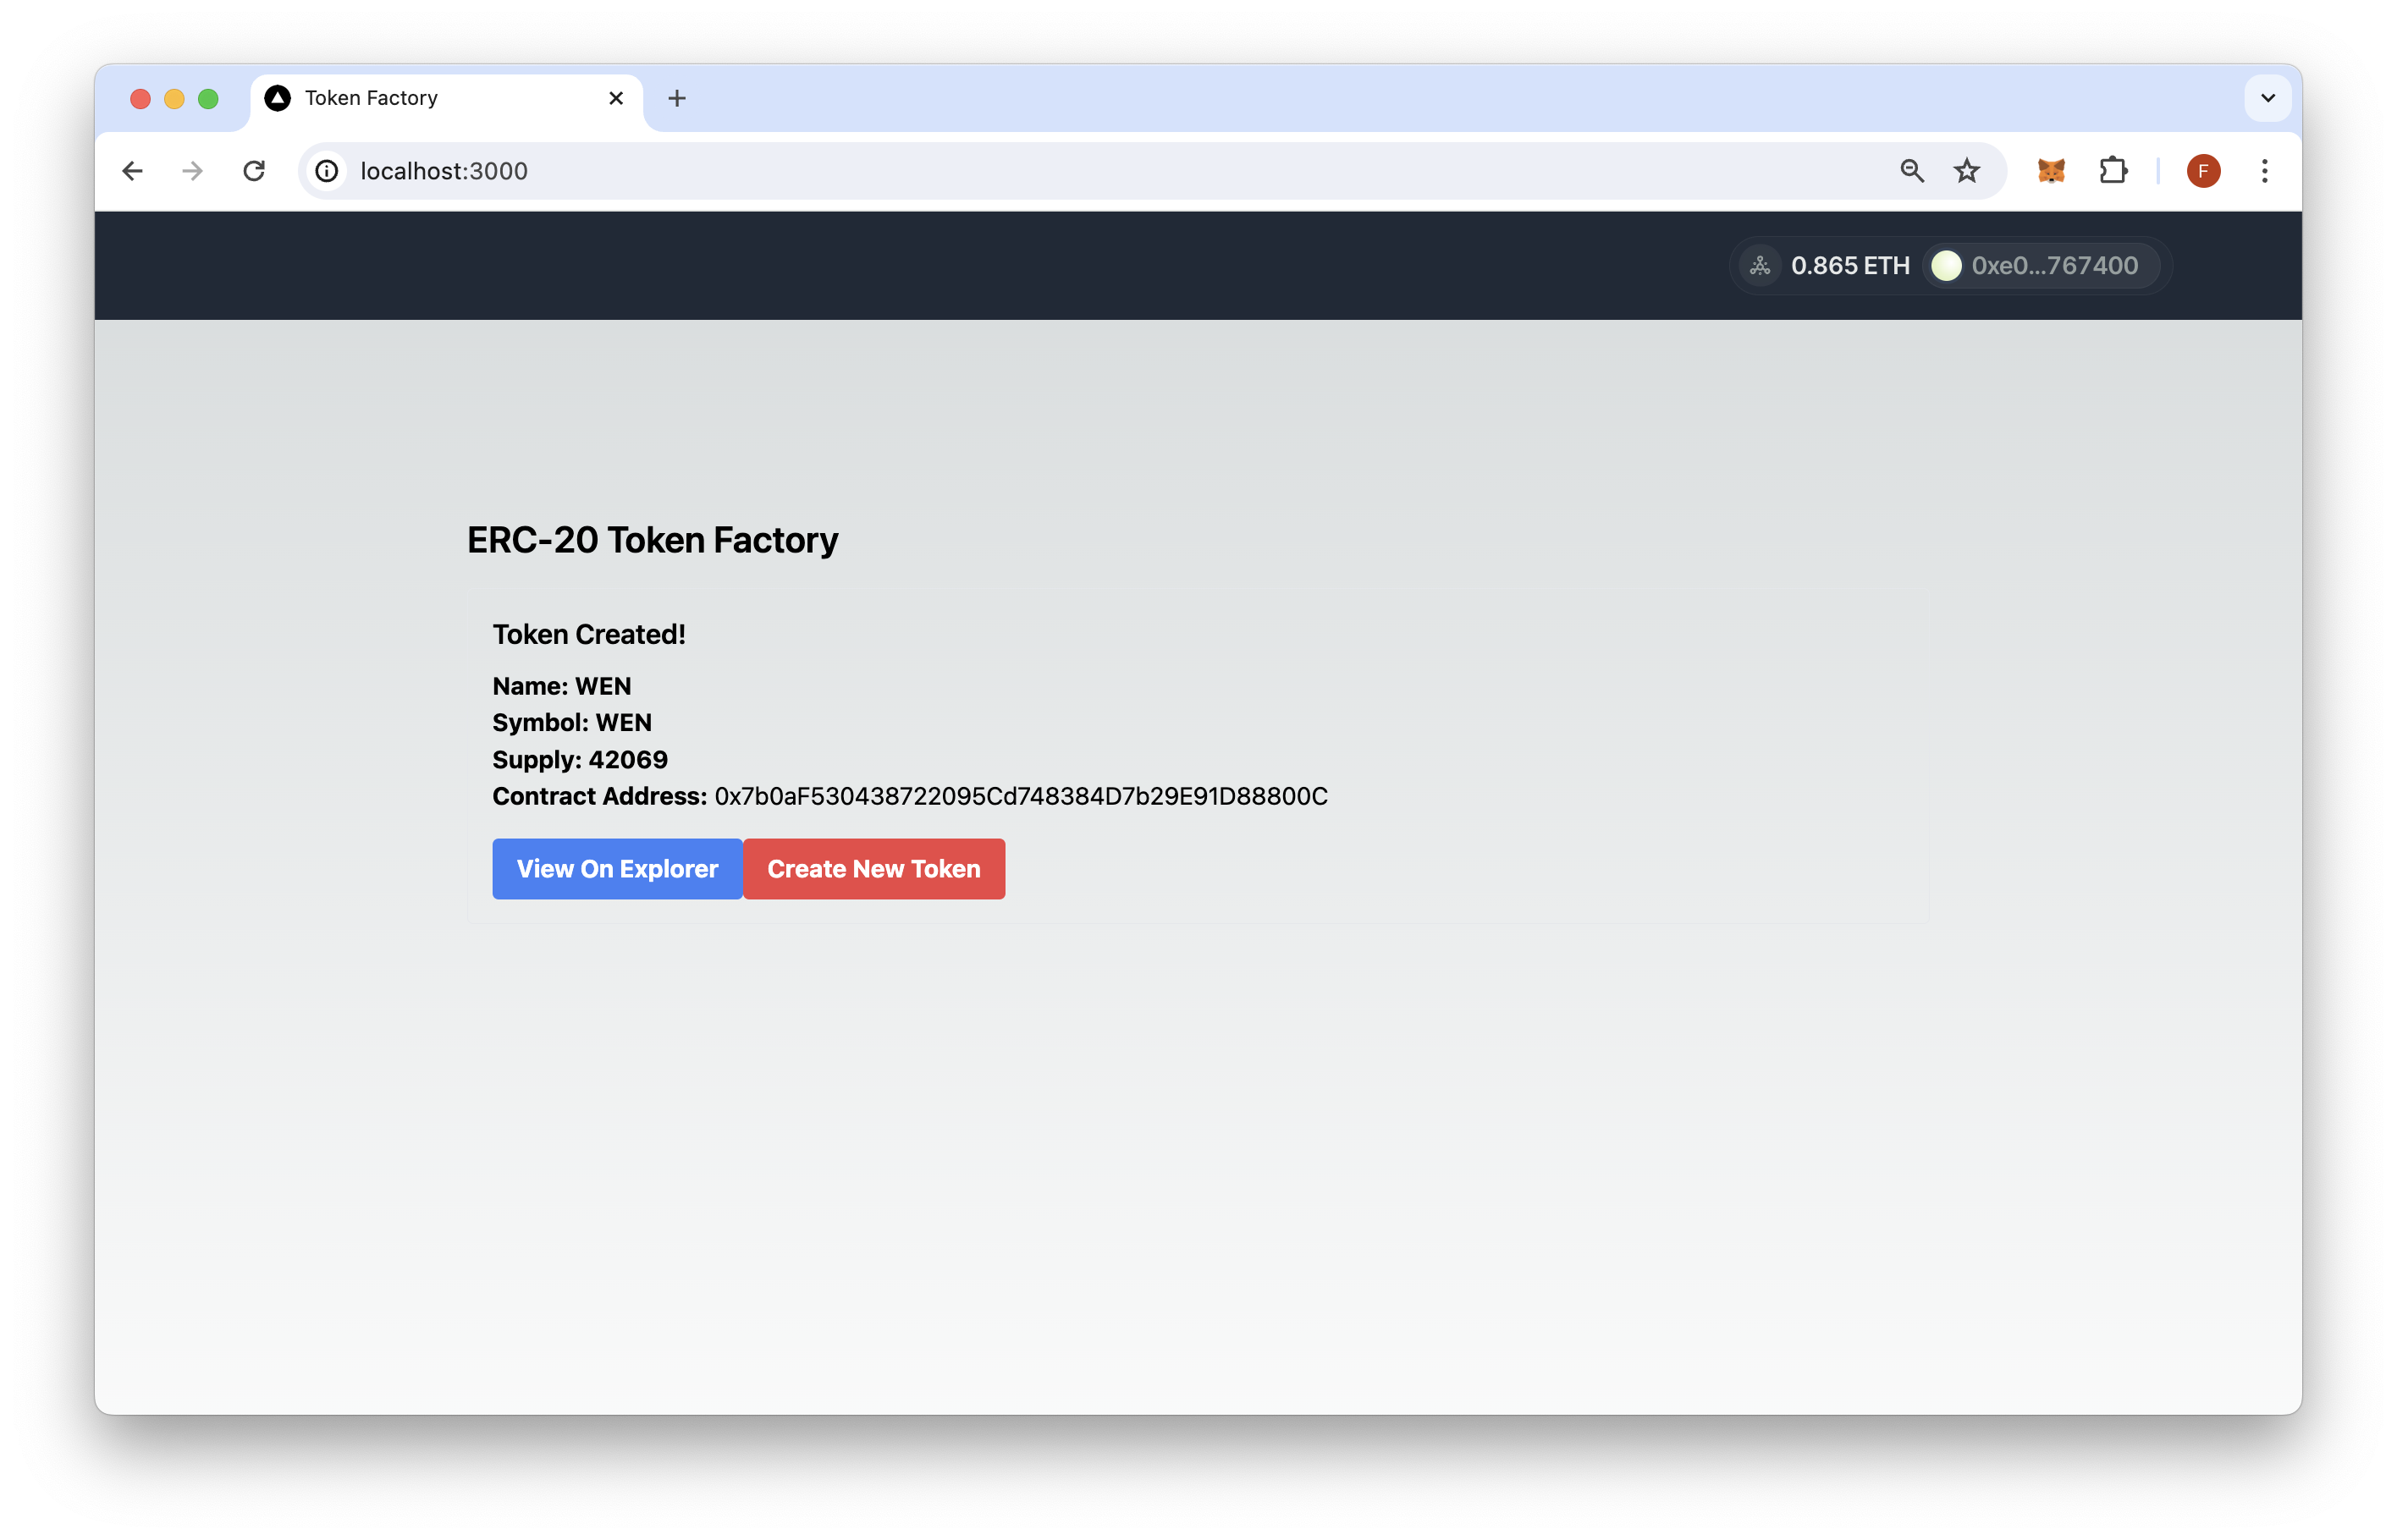This screenshot has width=2397, height=1540.
Task: Click the Symbol: WEN line
Action: (x=572, y=723)
